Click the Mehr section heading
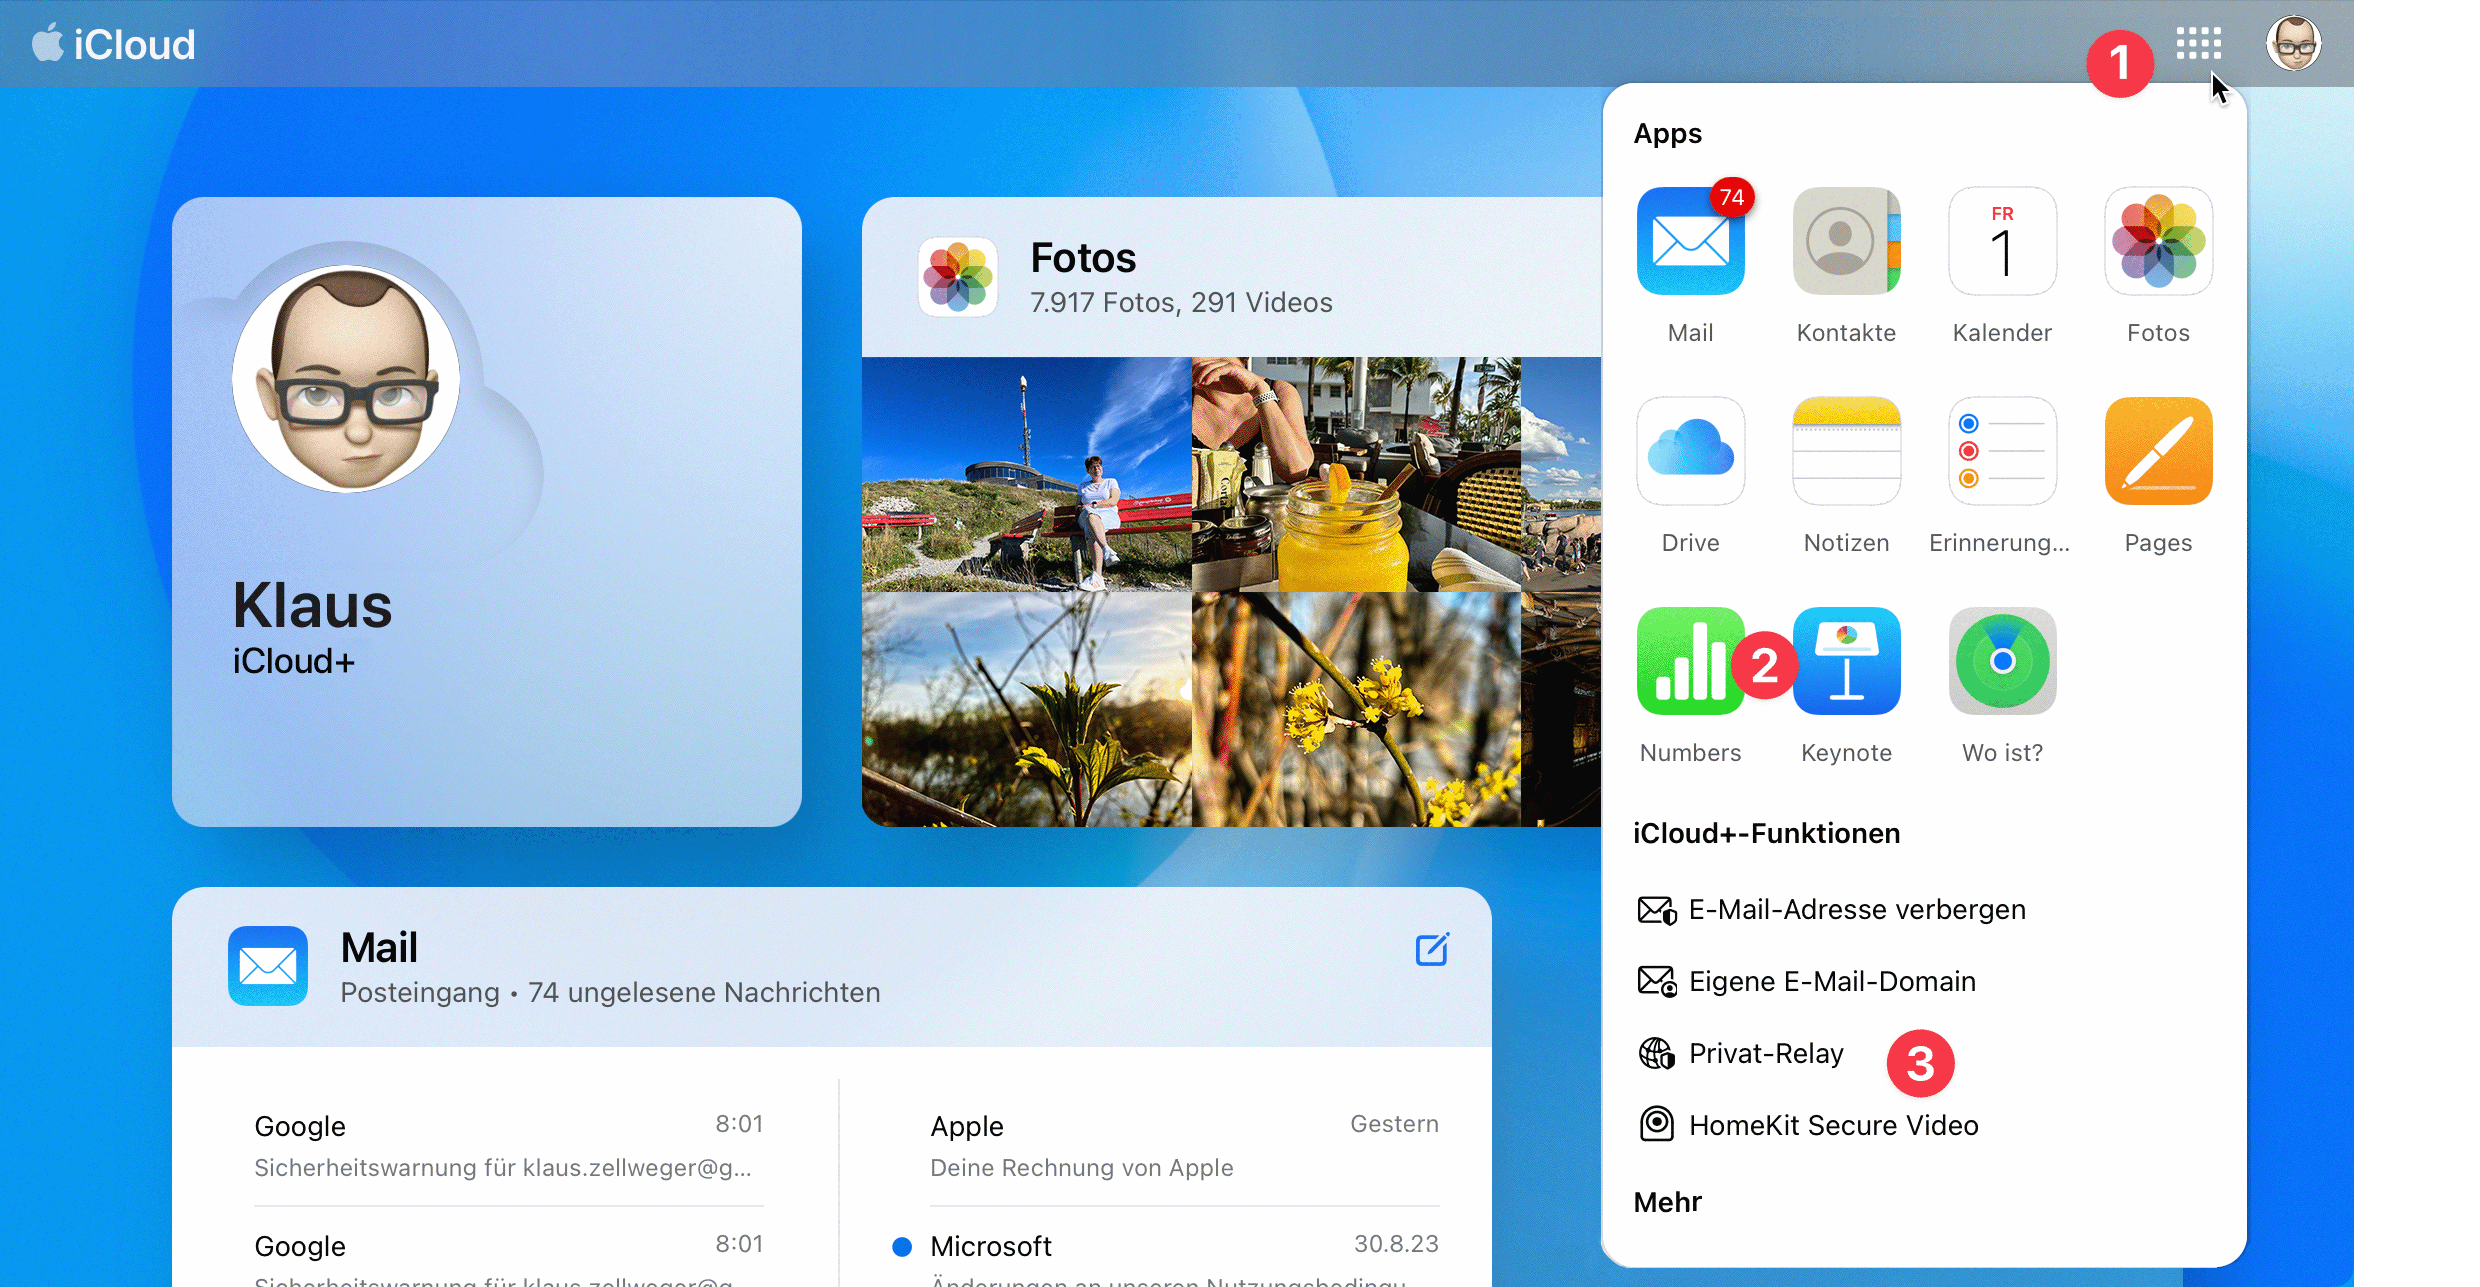 (1667, 1202)
